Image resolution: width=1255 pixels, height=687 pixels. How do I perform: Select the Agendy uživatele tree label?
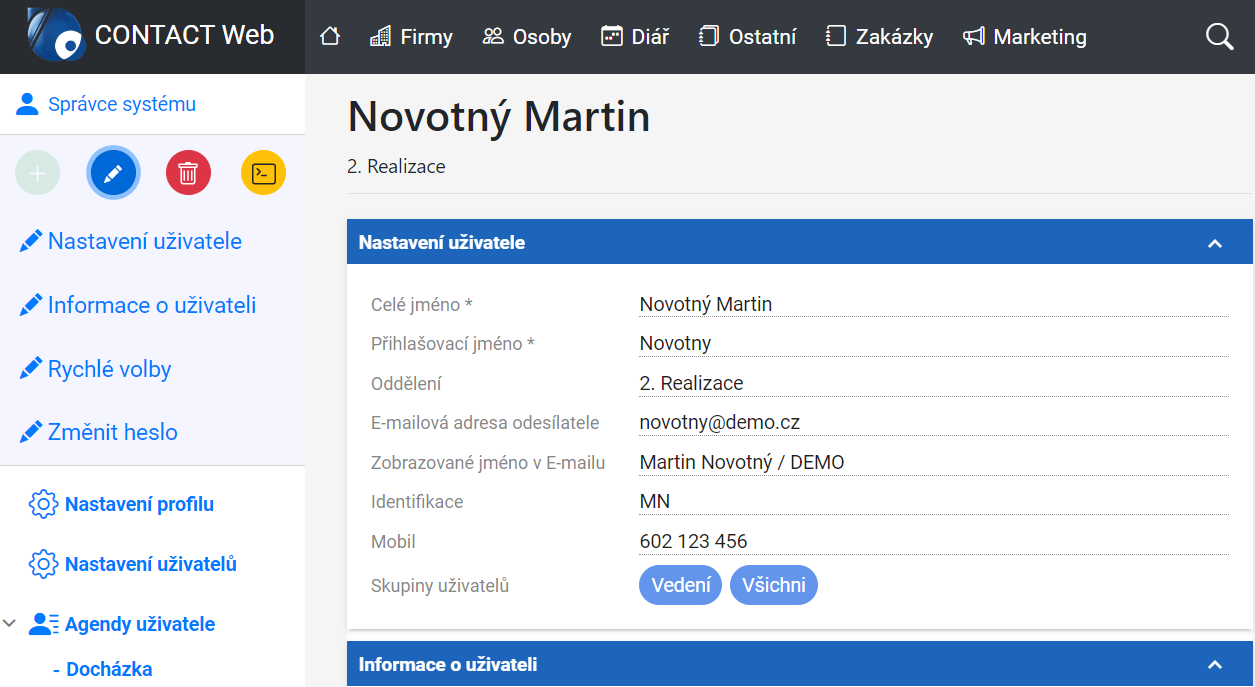click(x=140, y=624)
